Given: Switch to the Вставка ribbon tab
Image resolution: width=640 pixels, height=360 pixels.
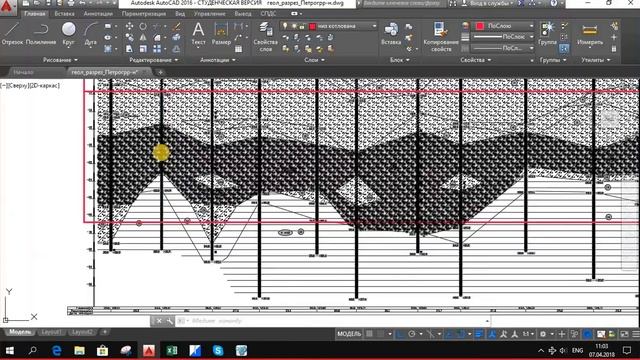Looking at the screenshot, I should tap(64, 13).
